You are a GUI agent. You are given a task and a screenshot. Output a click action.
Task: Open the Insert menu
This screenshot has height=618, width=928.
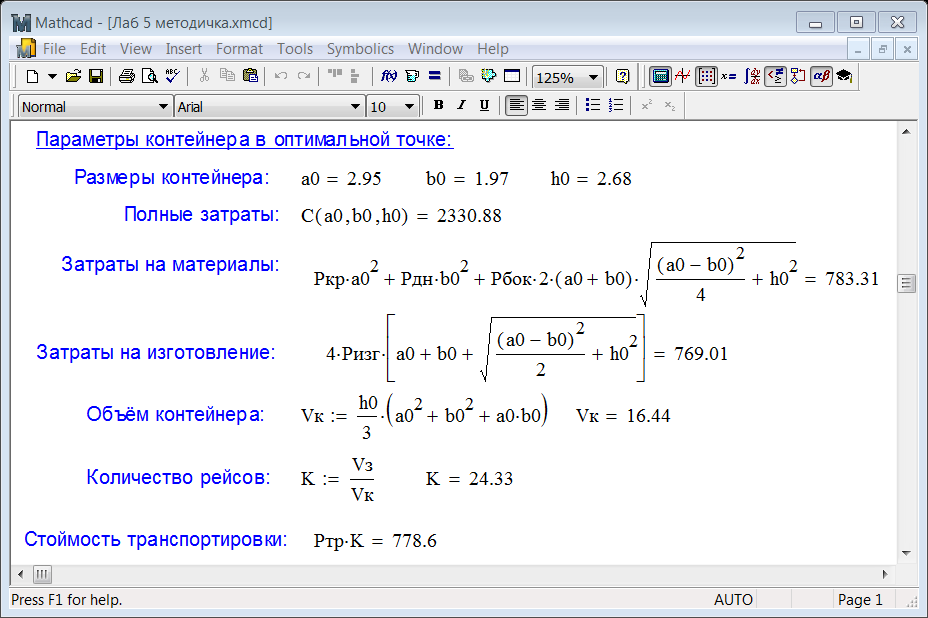(184, 48)
